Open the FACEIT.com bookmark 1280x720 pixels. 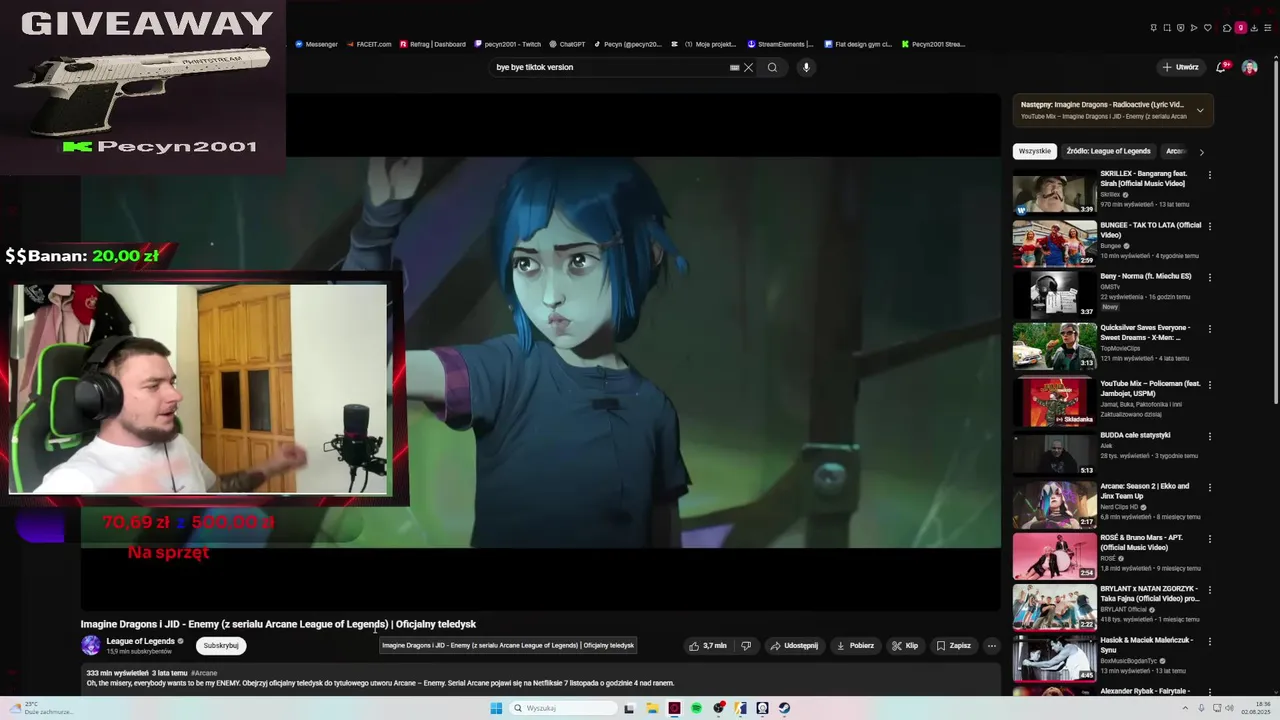tap(368, 44)
